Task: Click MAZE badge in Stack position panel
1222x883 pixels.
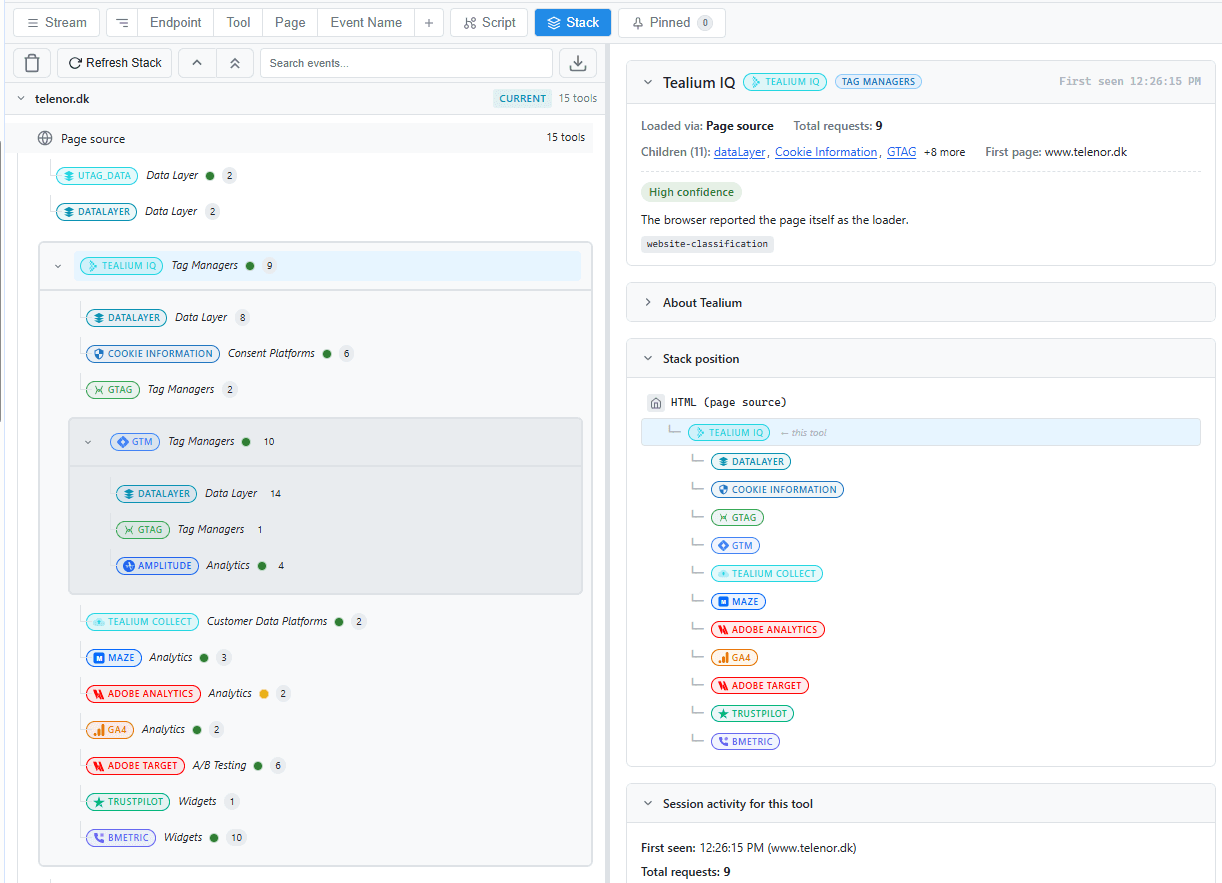Action: click(738, 602)
